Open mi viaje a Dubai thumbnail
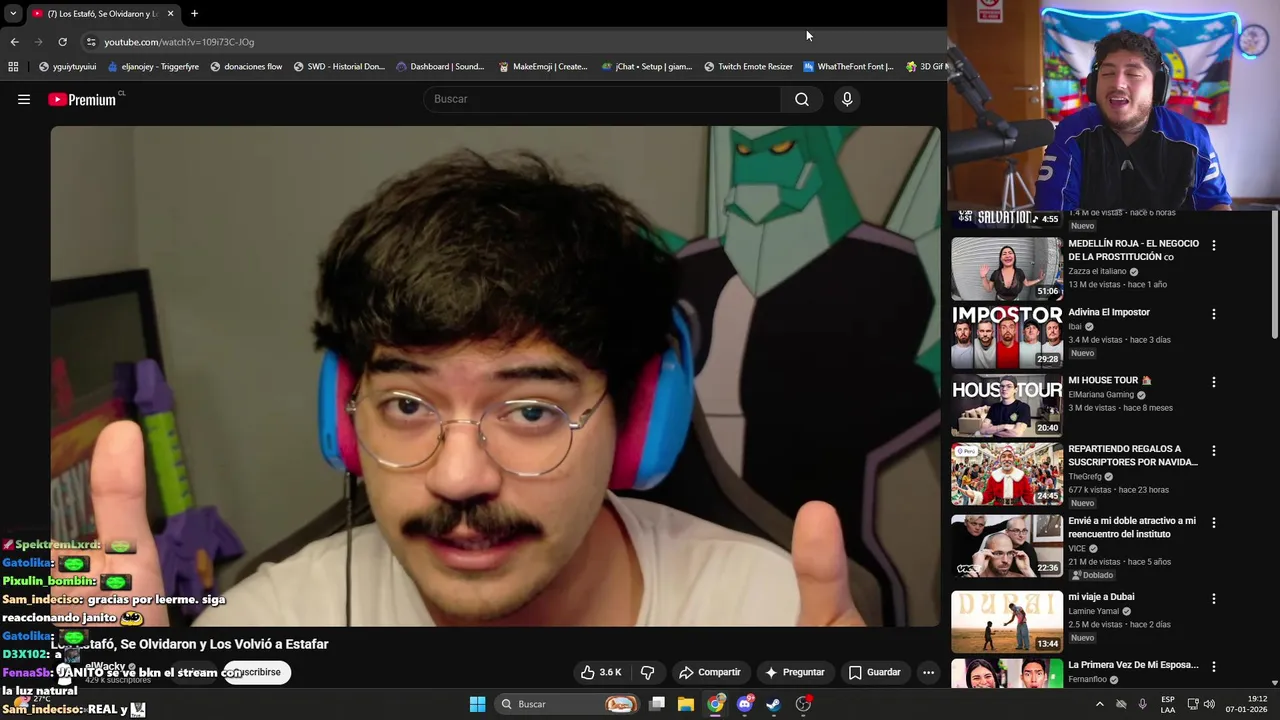1280x720 pixels. (x=1006, y=622)
